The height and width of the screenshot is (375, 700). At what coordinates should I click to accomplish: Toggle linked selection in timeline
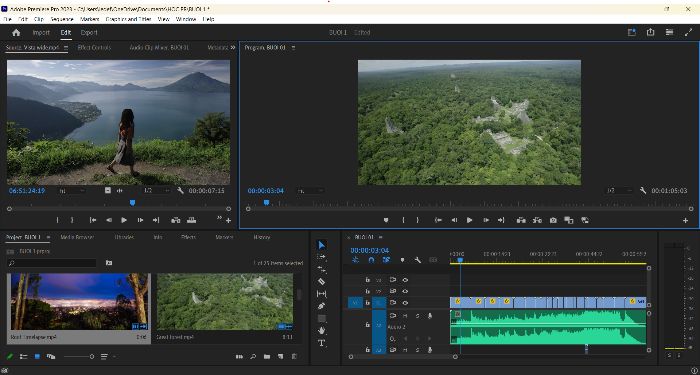(x=386, y=260)
